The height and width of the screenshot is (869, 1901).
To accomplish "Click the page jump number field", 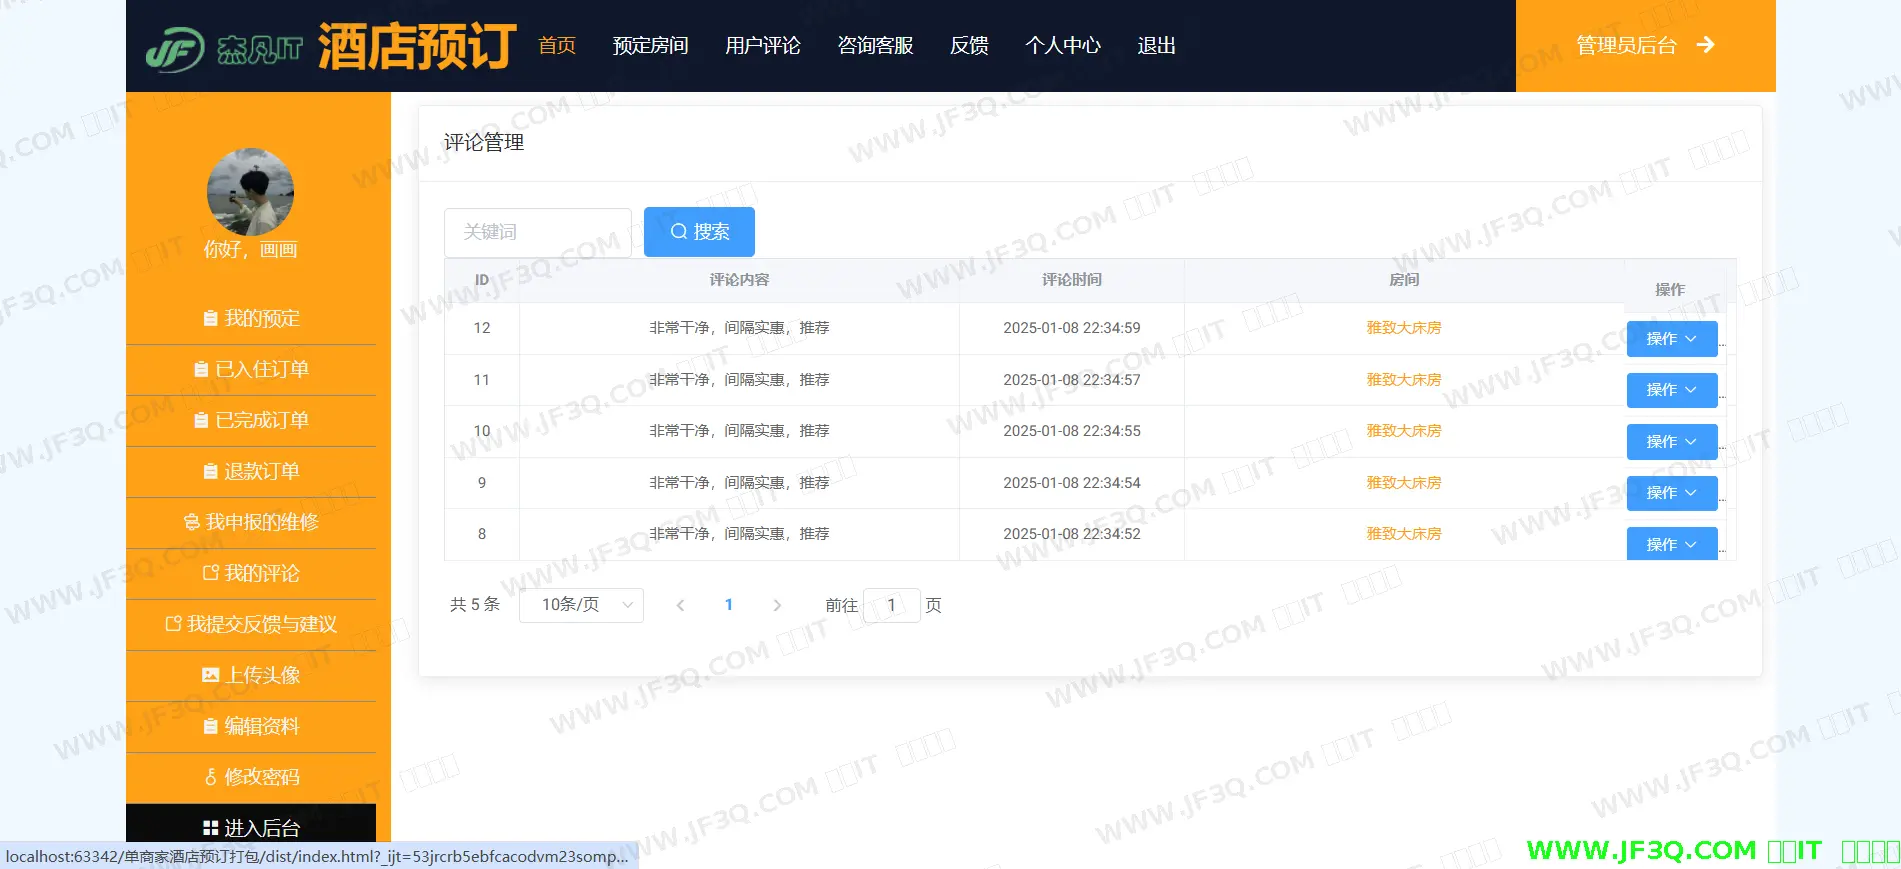I will point(891,605).
